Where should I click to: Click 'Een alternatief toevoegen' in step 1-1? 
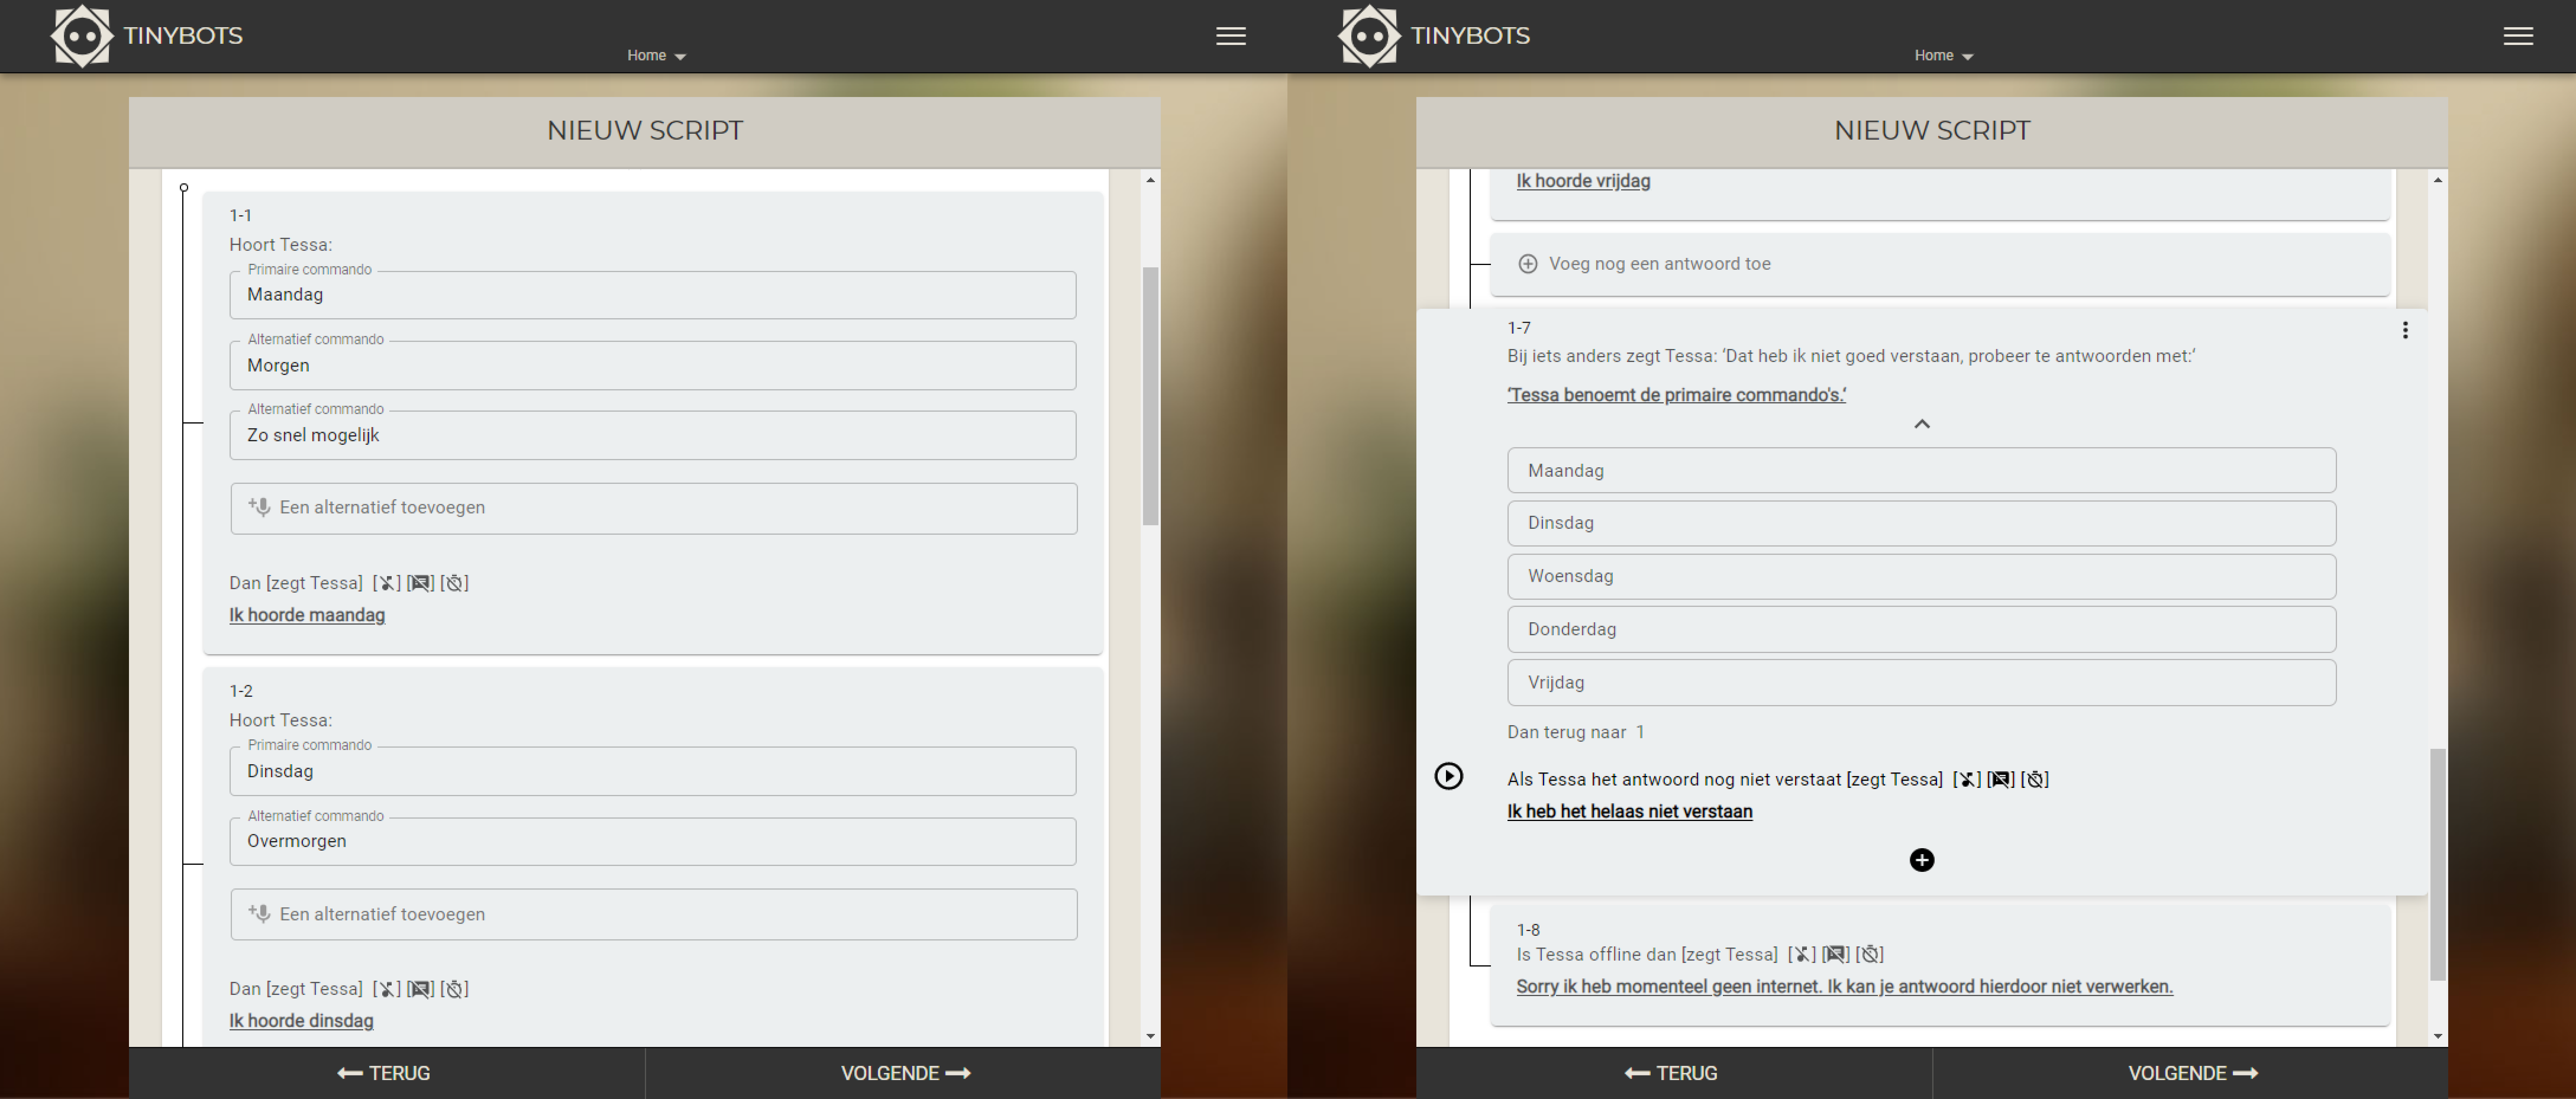click(653, 508)
